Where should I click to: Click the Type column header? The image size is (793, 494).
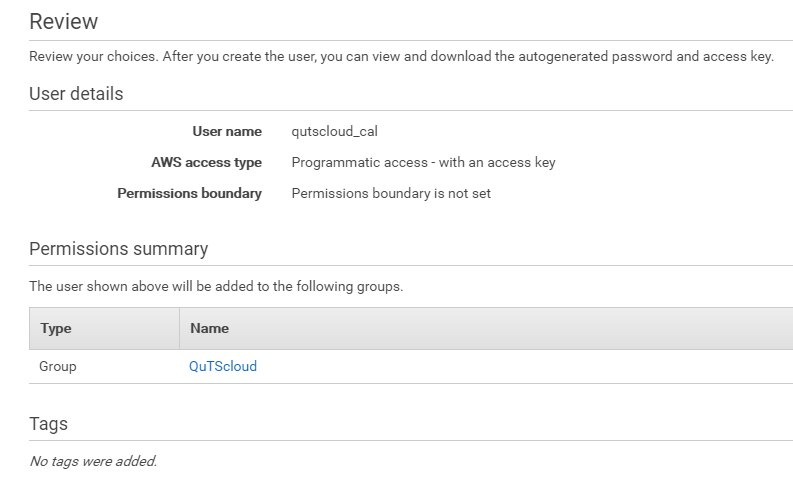[55, 328]
